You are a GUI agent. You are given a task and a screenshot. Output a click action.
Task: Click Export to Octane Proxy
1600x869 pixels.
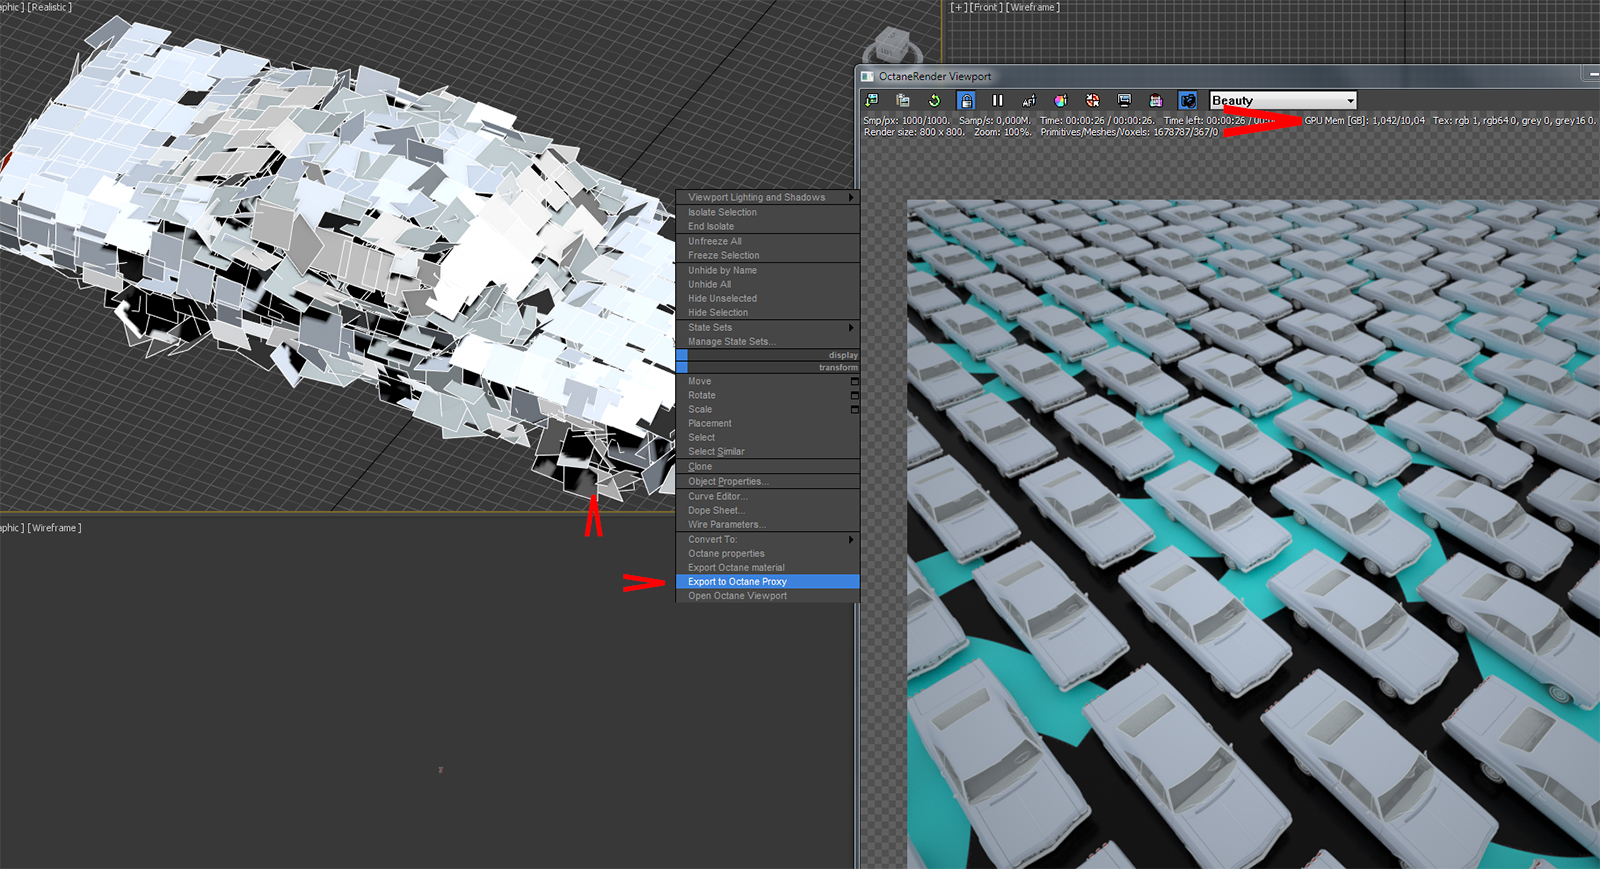pos(768,581)
